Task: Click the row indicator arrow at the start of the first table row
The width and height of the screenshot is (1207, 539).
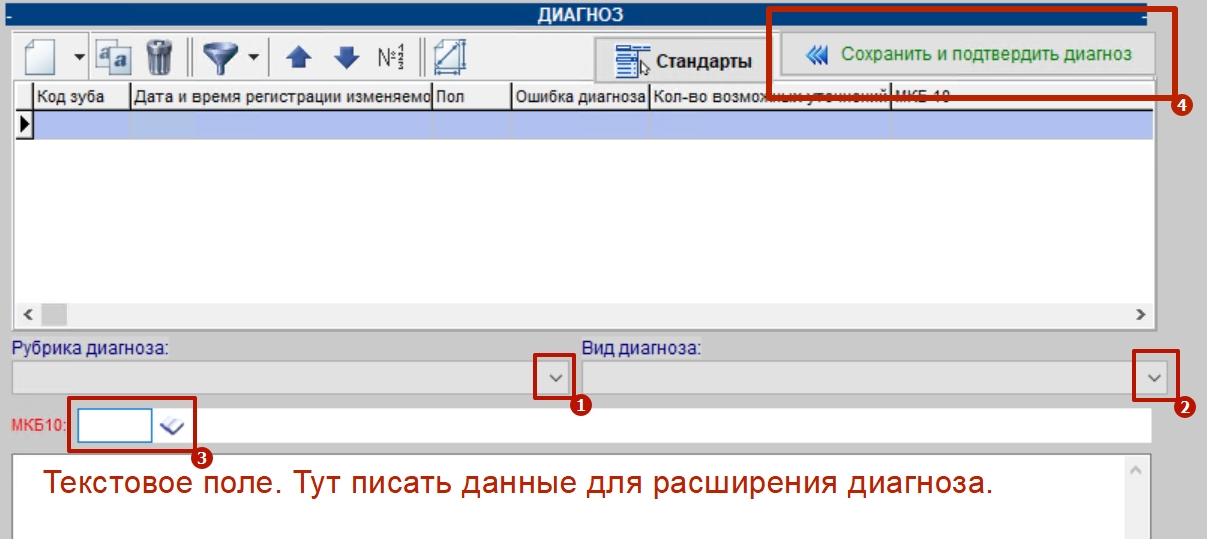Action: coord(24,125)
